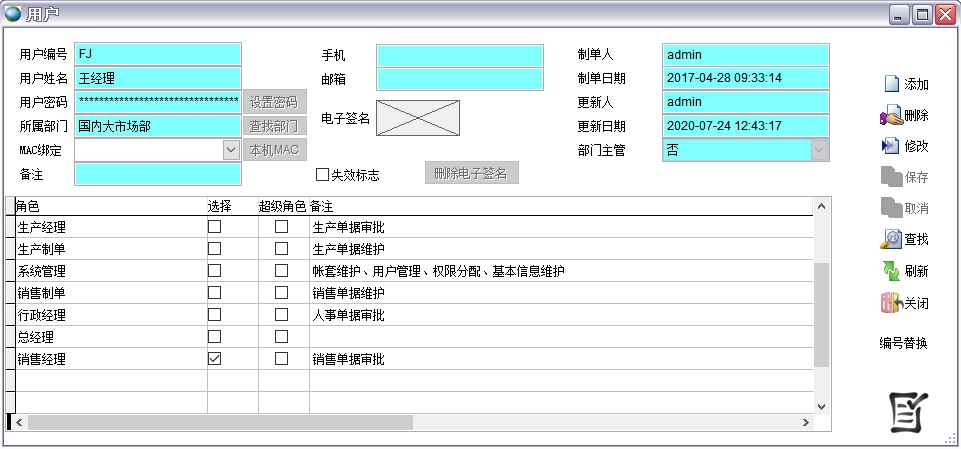Enable the 失效标志 checkbox
961x449 pixels.
(322, 175)
